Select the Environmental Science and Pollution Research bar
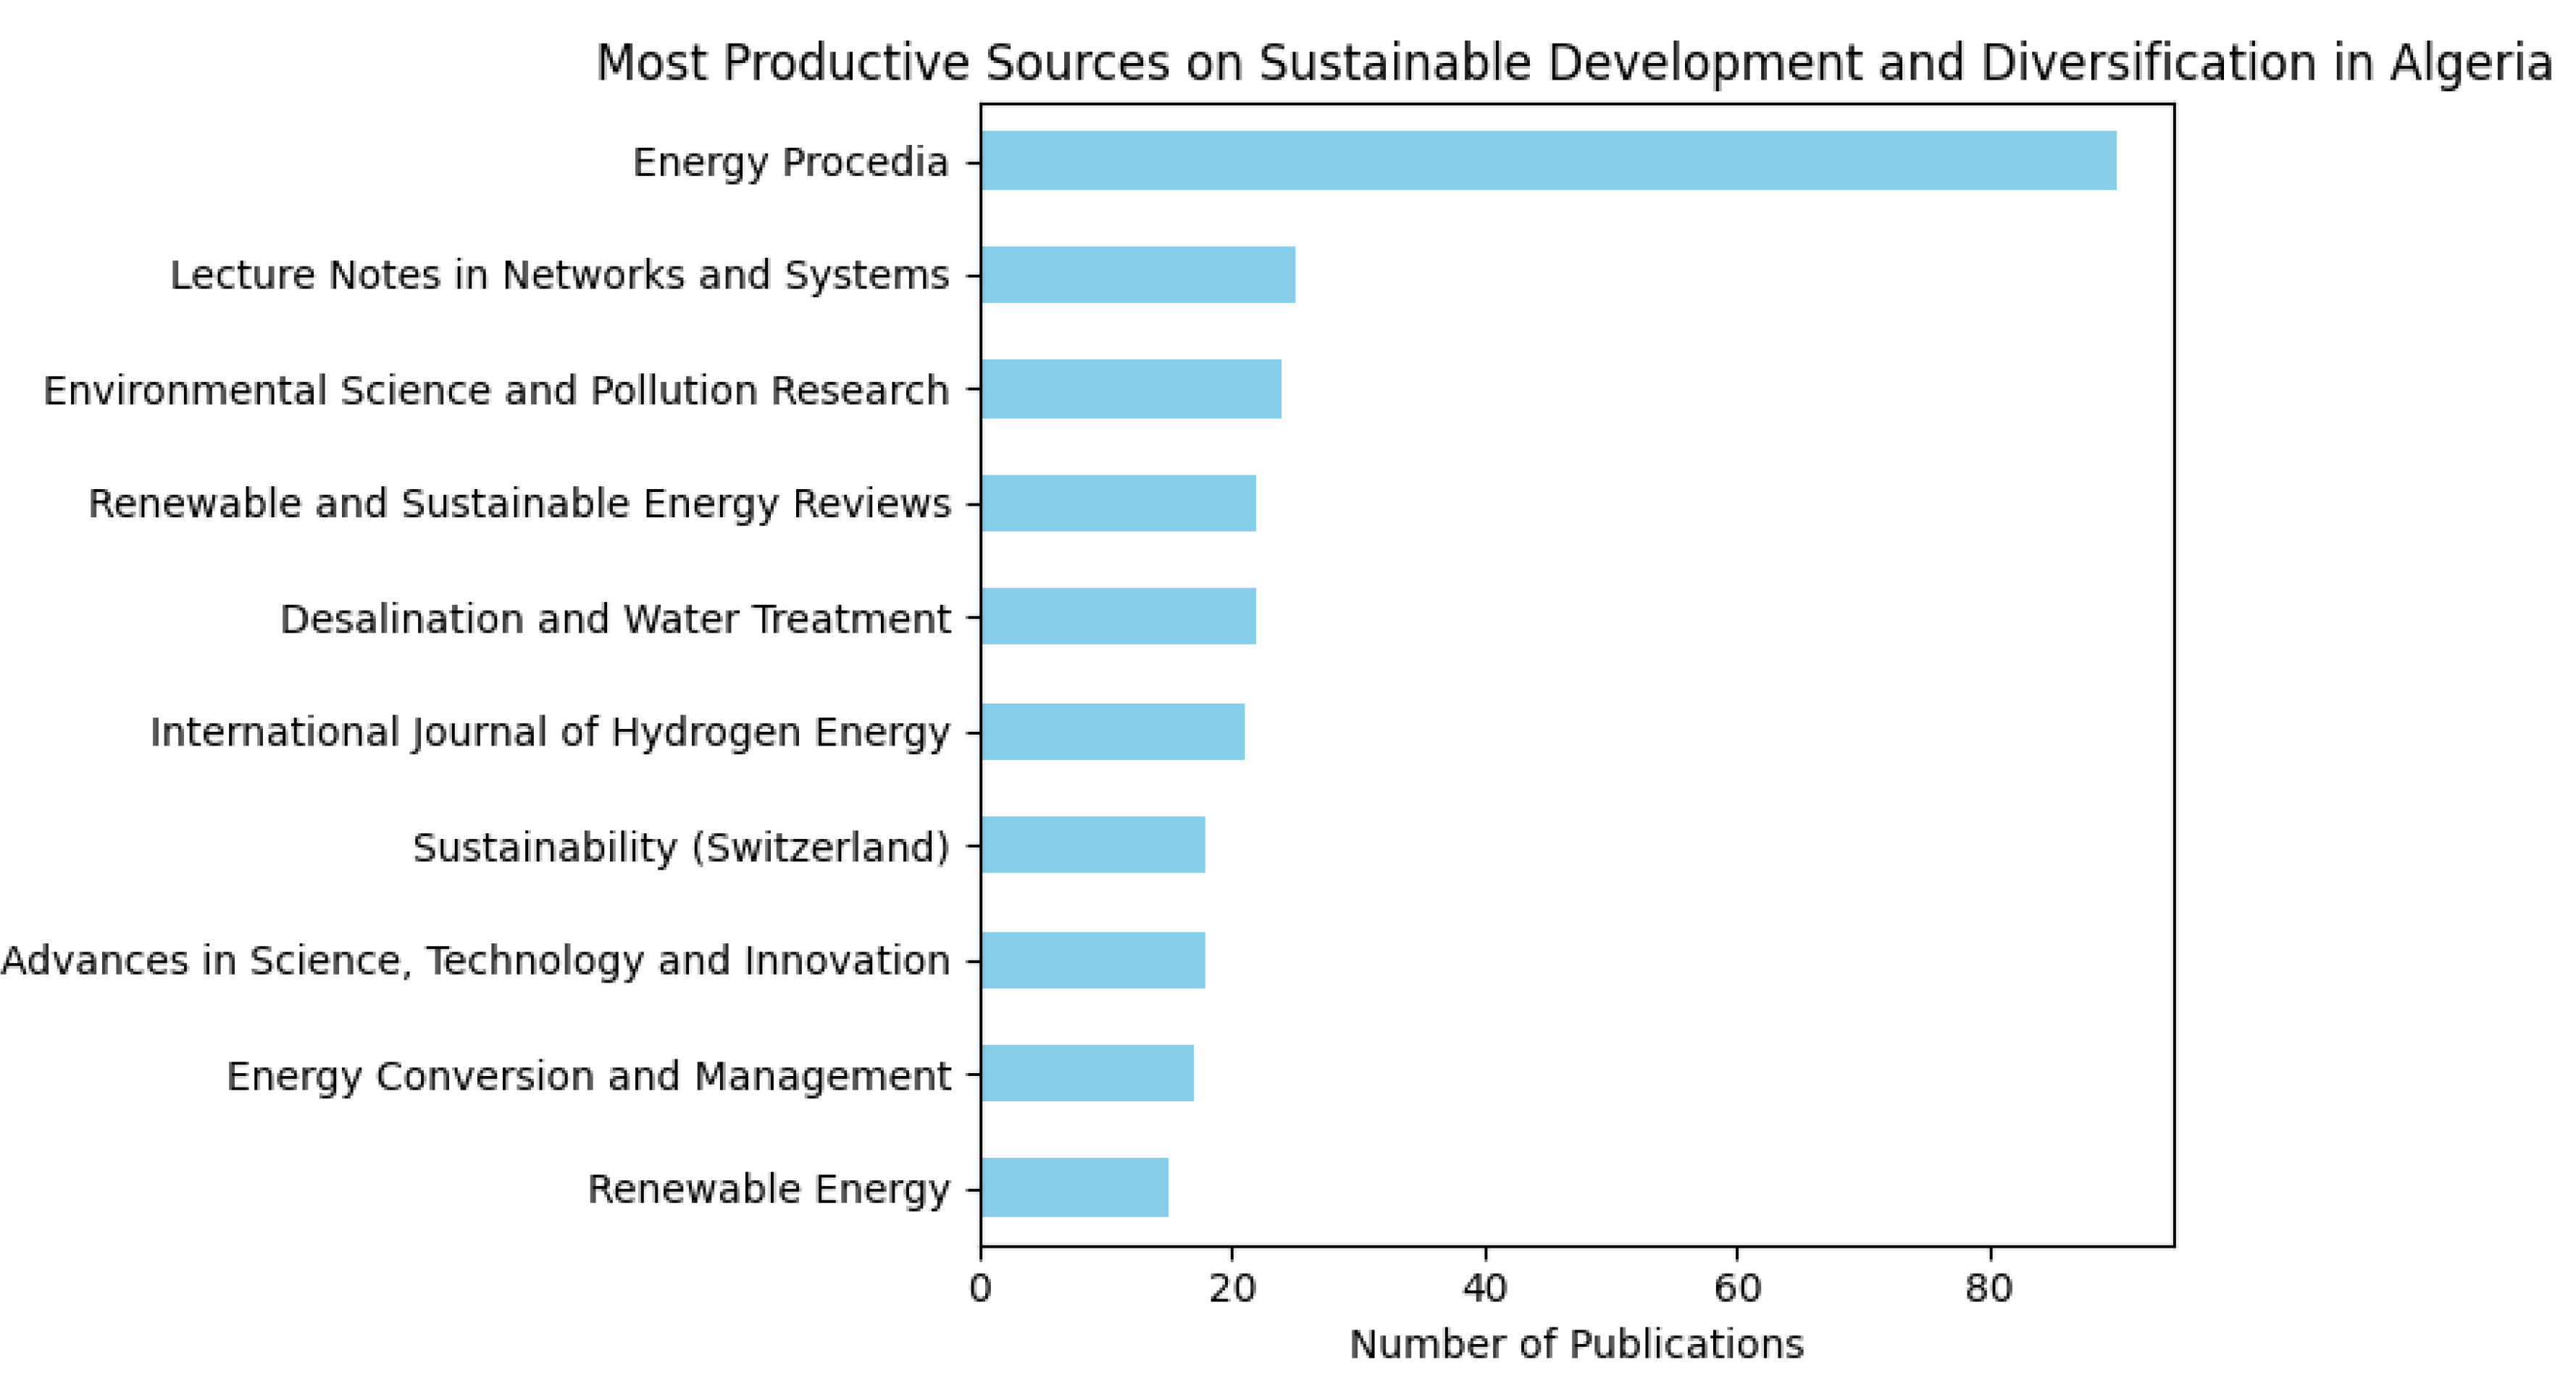The width and height of the screenshot is (2576, 1381). (x=1131, y=389)
